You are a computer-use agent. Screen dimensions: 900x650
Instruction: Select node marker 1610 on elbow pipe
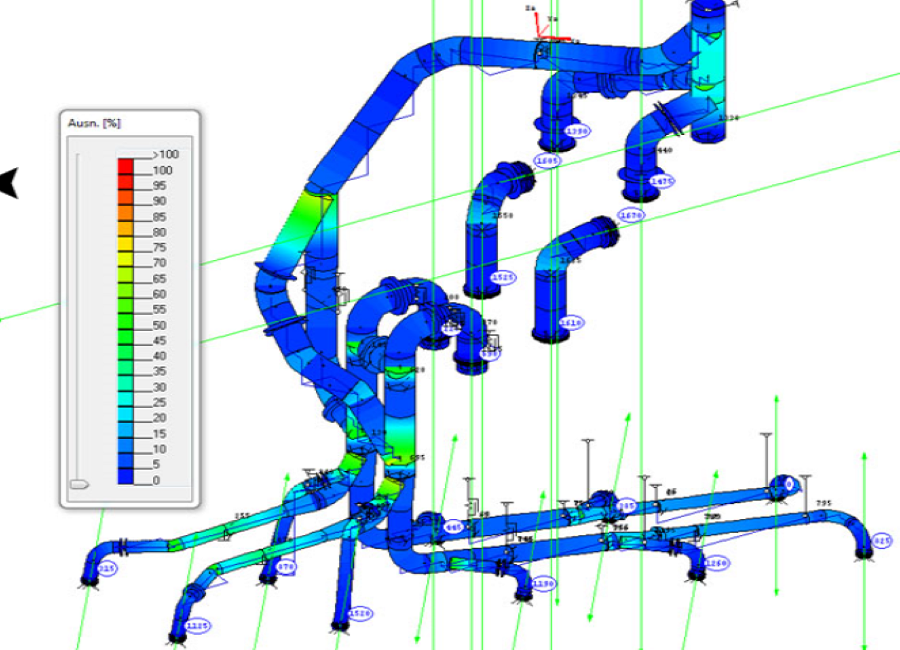tap(571, 323)
